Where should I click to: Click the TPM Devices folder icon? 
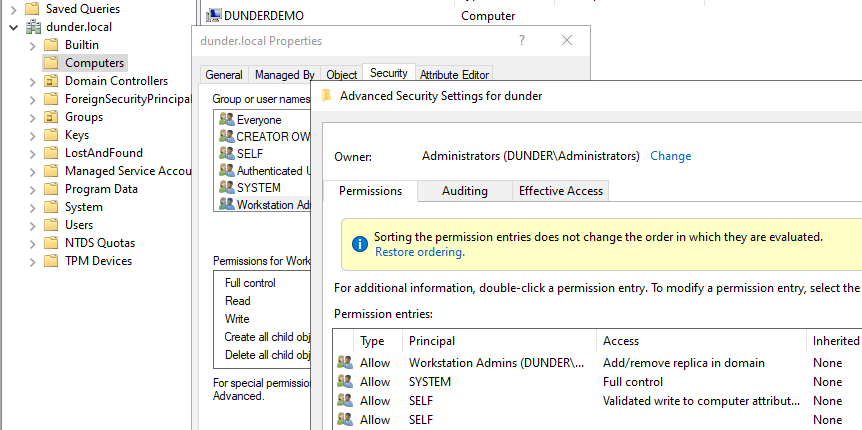[x=51, y=261]
